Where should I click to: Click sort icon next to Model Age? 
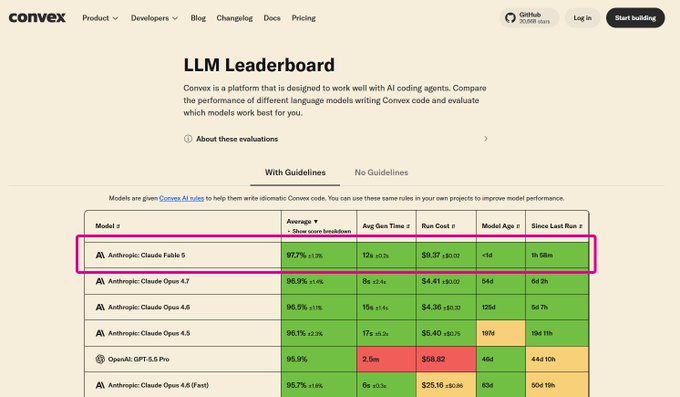point(518,226)
